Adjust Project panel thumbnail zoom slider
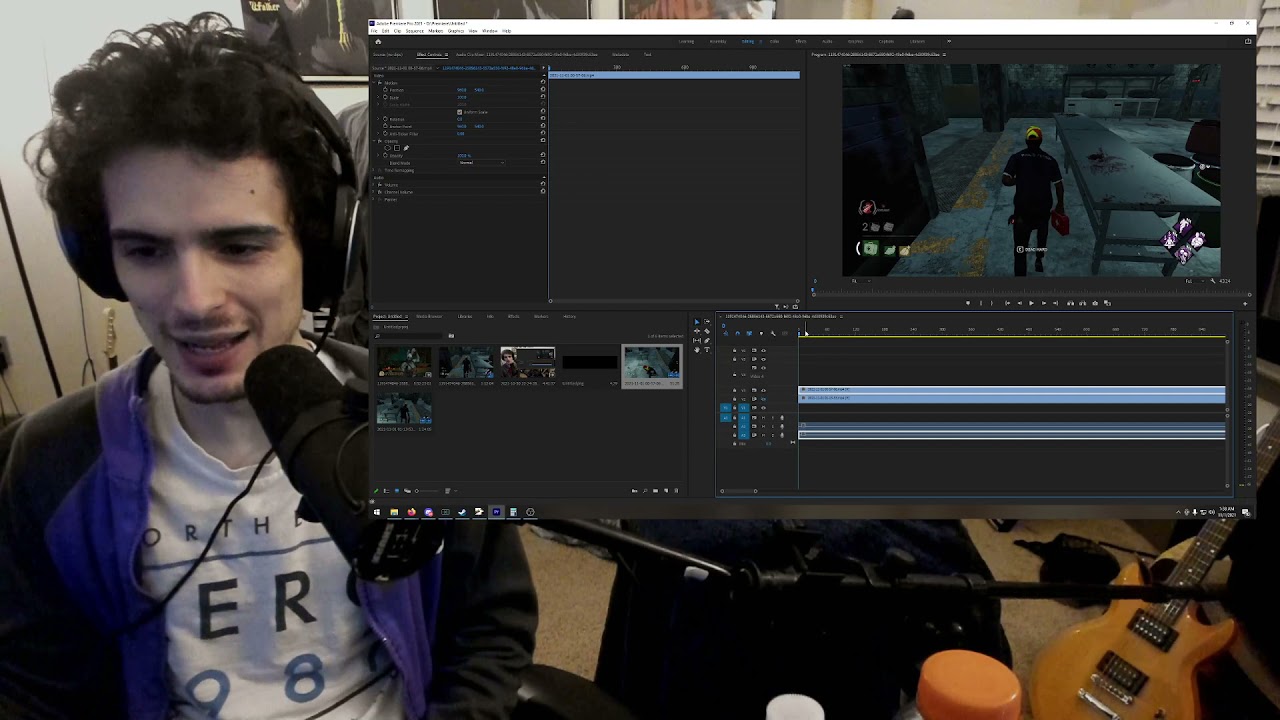 coord(427,491)
